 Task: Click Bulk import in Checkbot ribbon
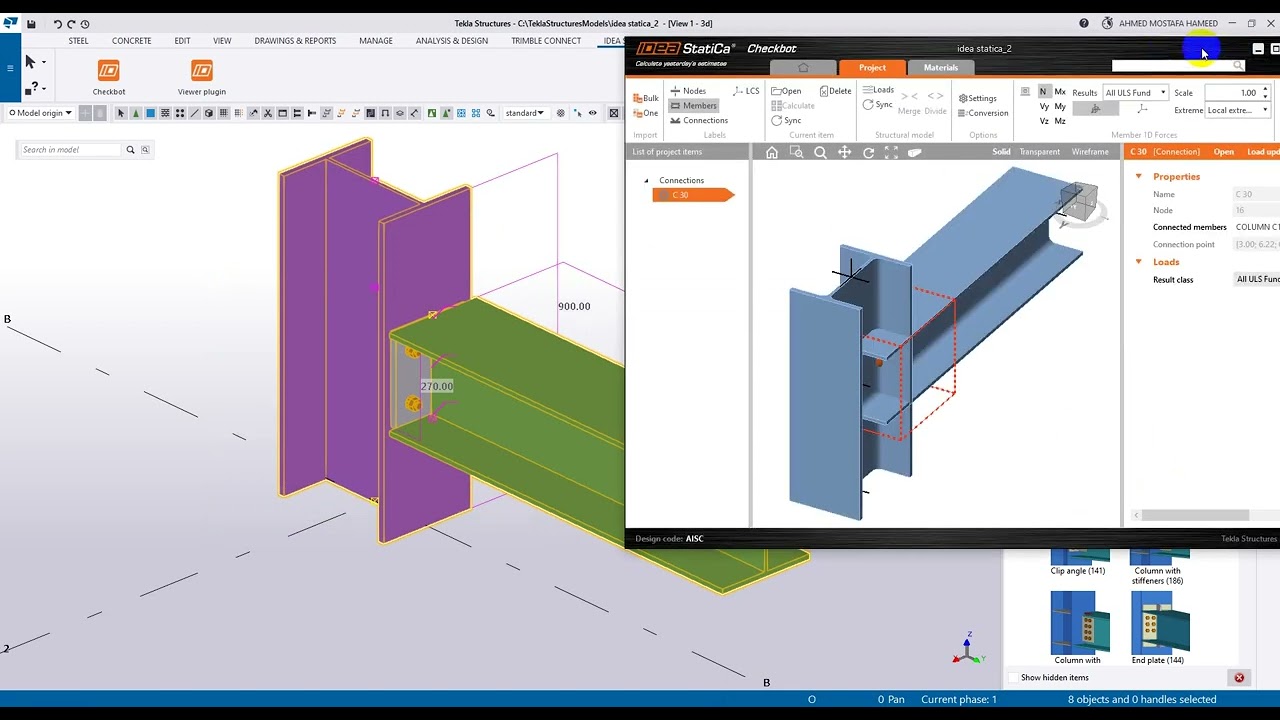tap(645, 98)
